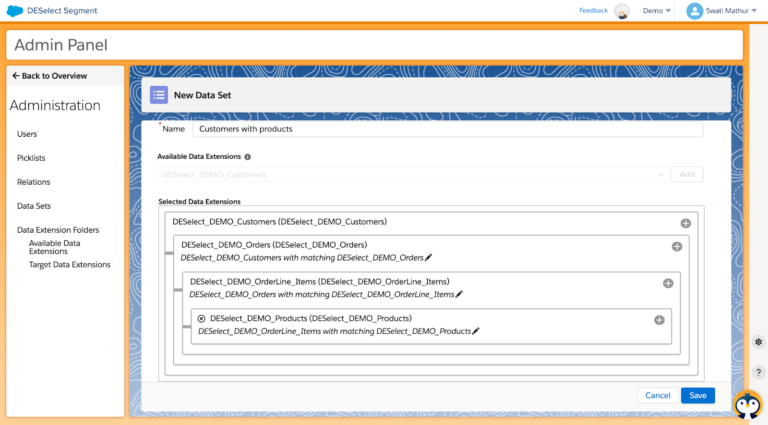Edit the OrderLine_Items with matching Products relation
768x425 pixels.
coord(476,331)
